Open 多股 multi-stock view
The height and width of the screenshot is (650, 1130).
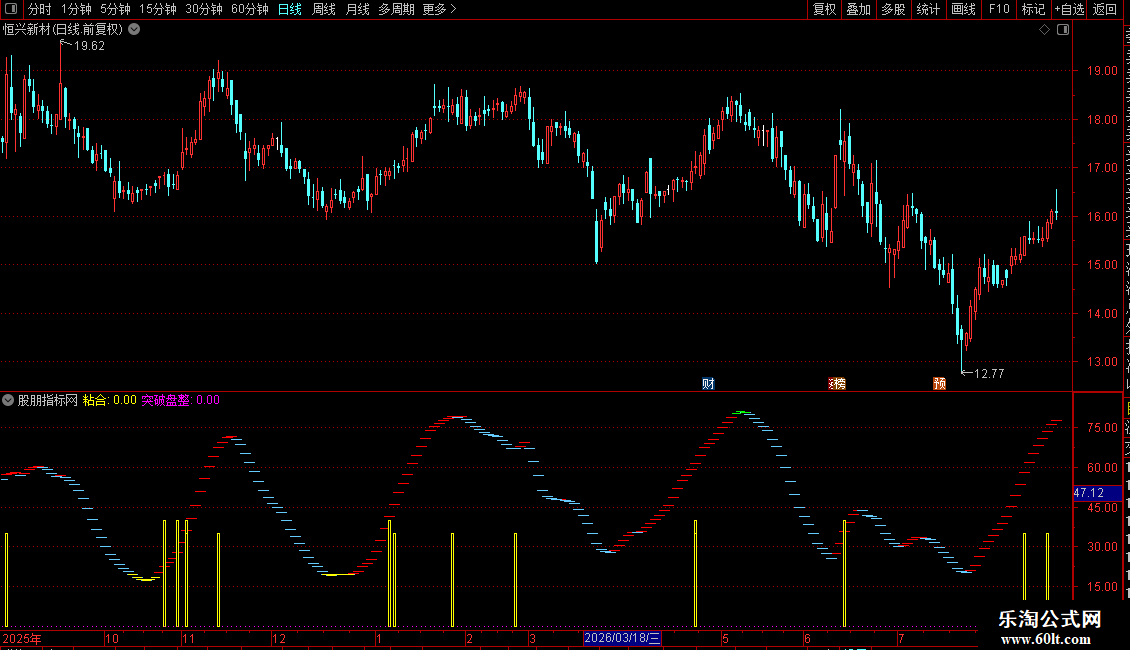(894, 9)
